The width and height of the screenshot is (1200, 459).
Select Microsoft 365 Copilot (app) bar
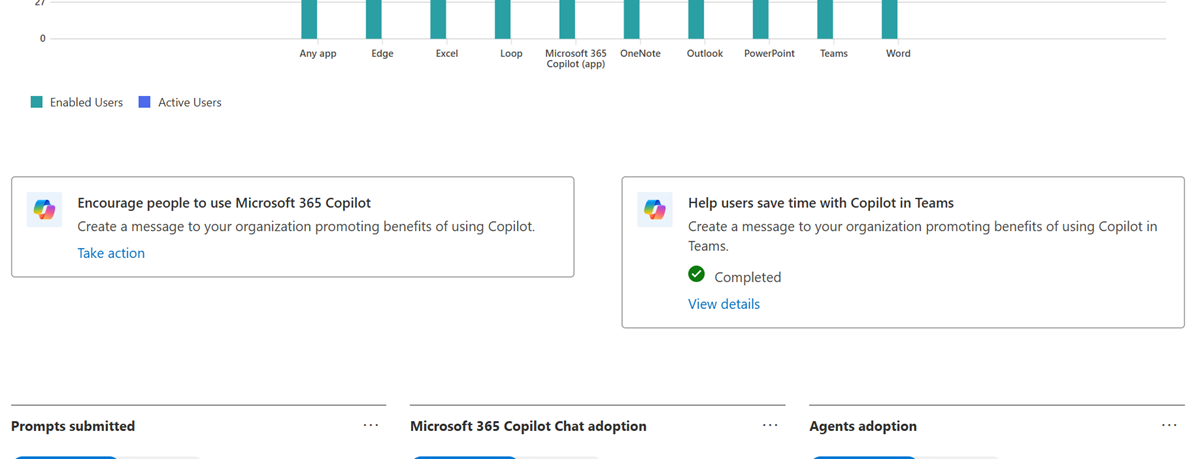tap(567, 19)
